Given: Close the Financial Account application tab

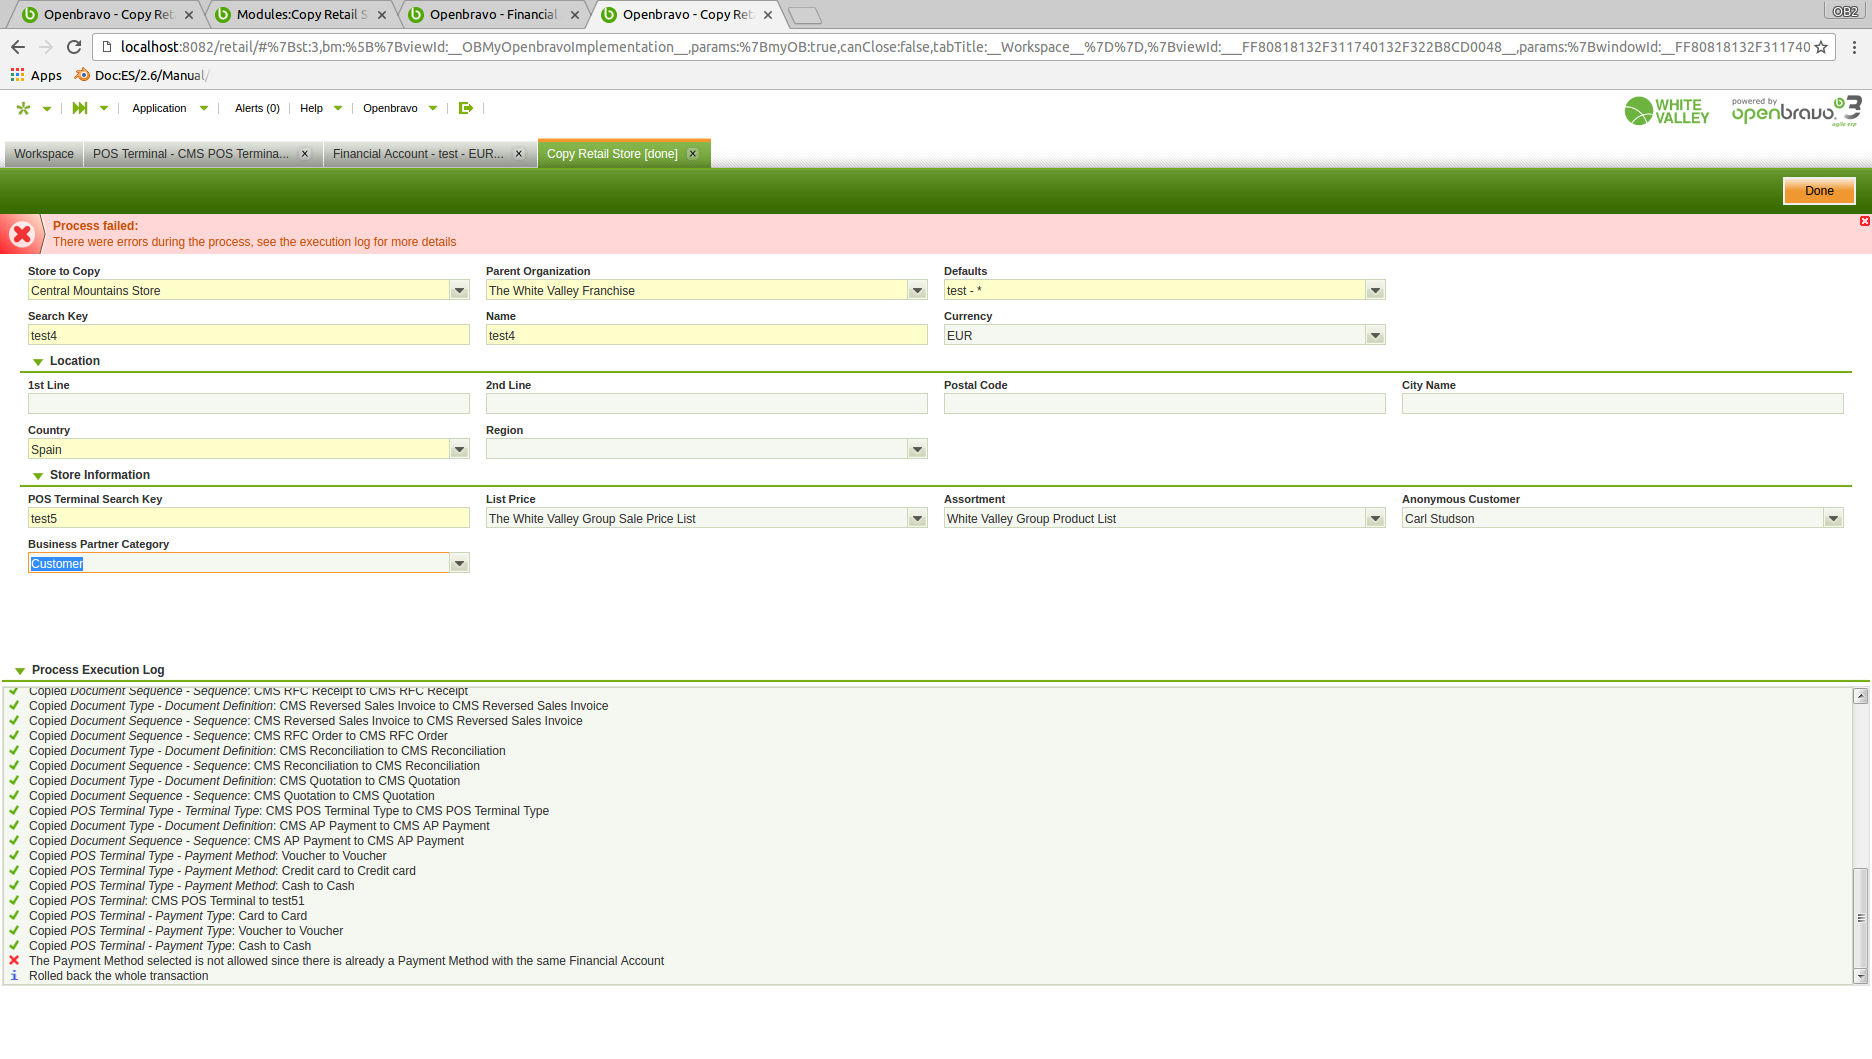Looking at the screenshot, I should point(519,154).
